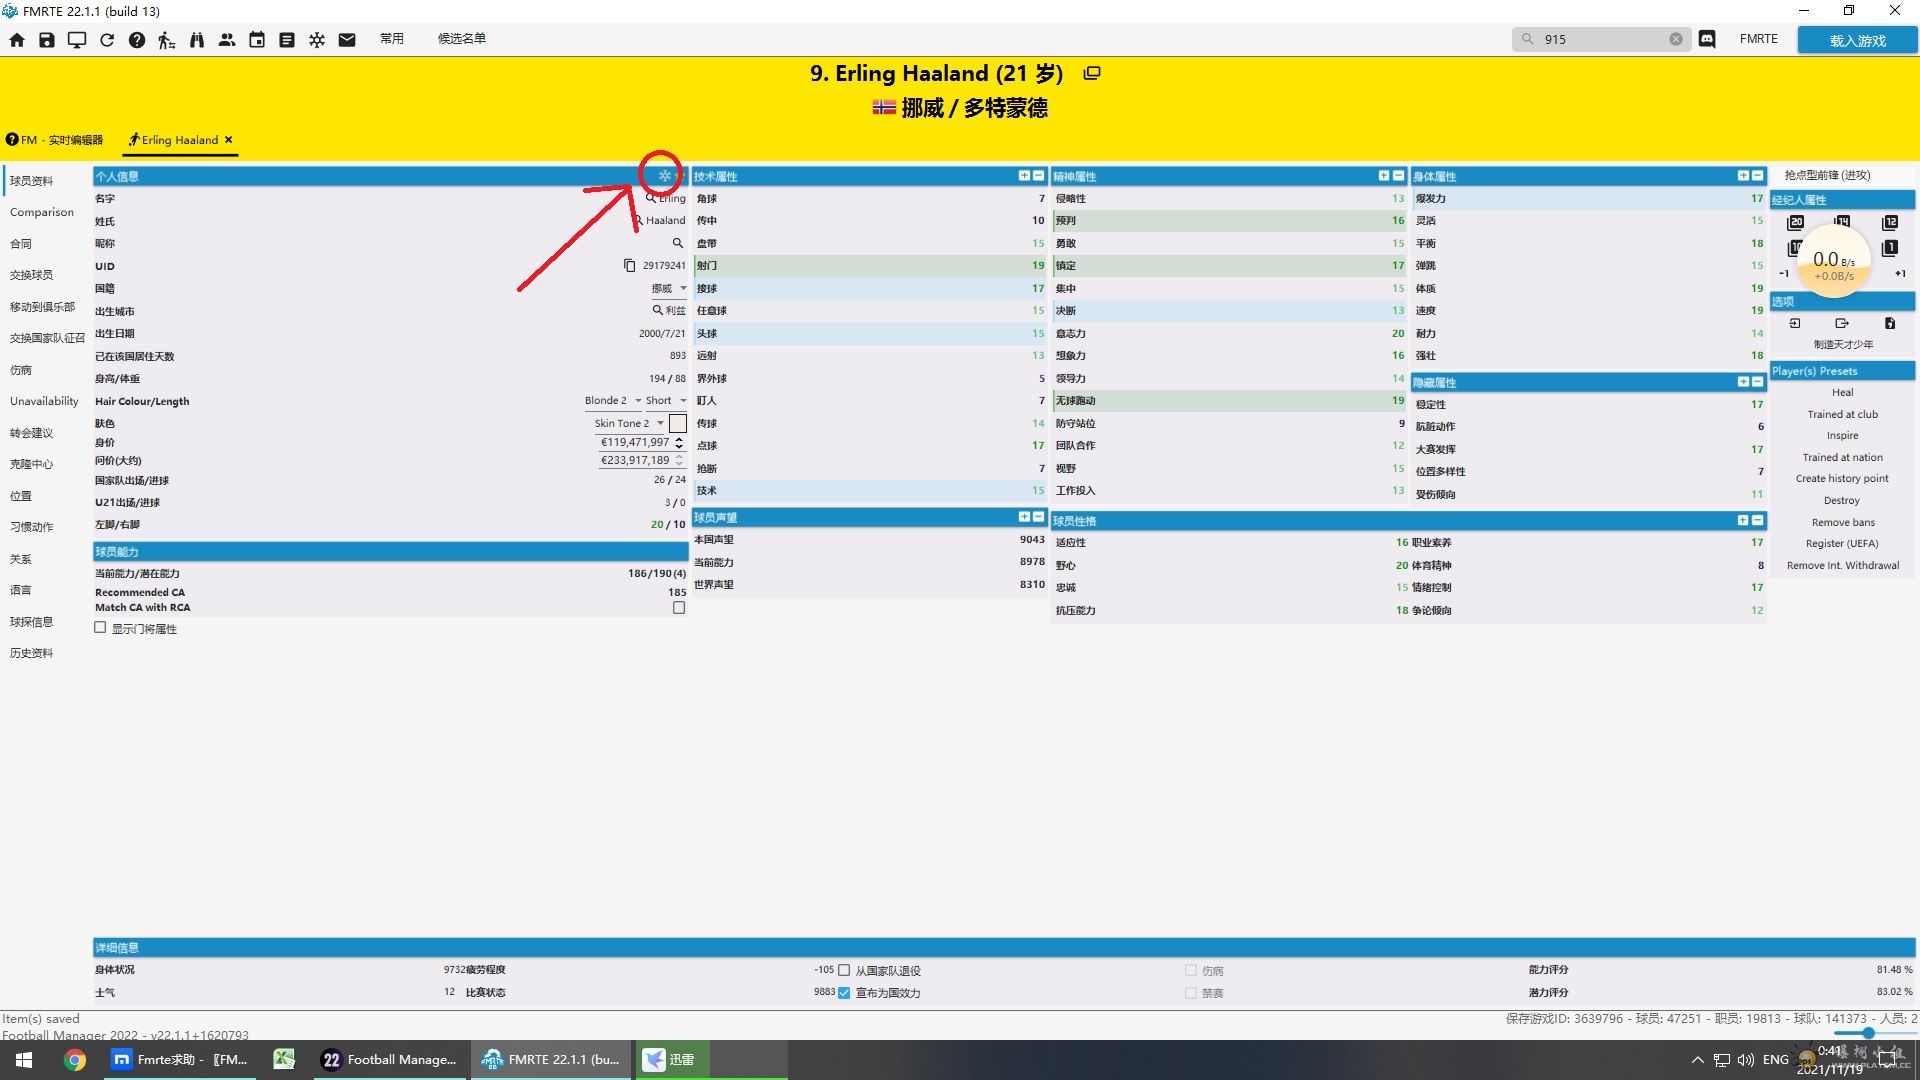
Task: Open the 转会建议 sidebar section
Action: pyautogui.click(x=31, y=433)
